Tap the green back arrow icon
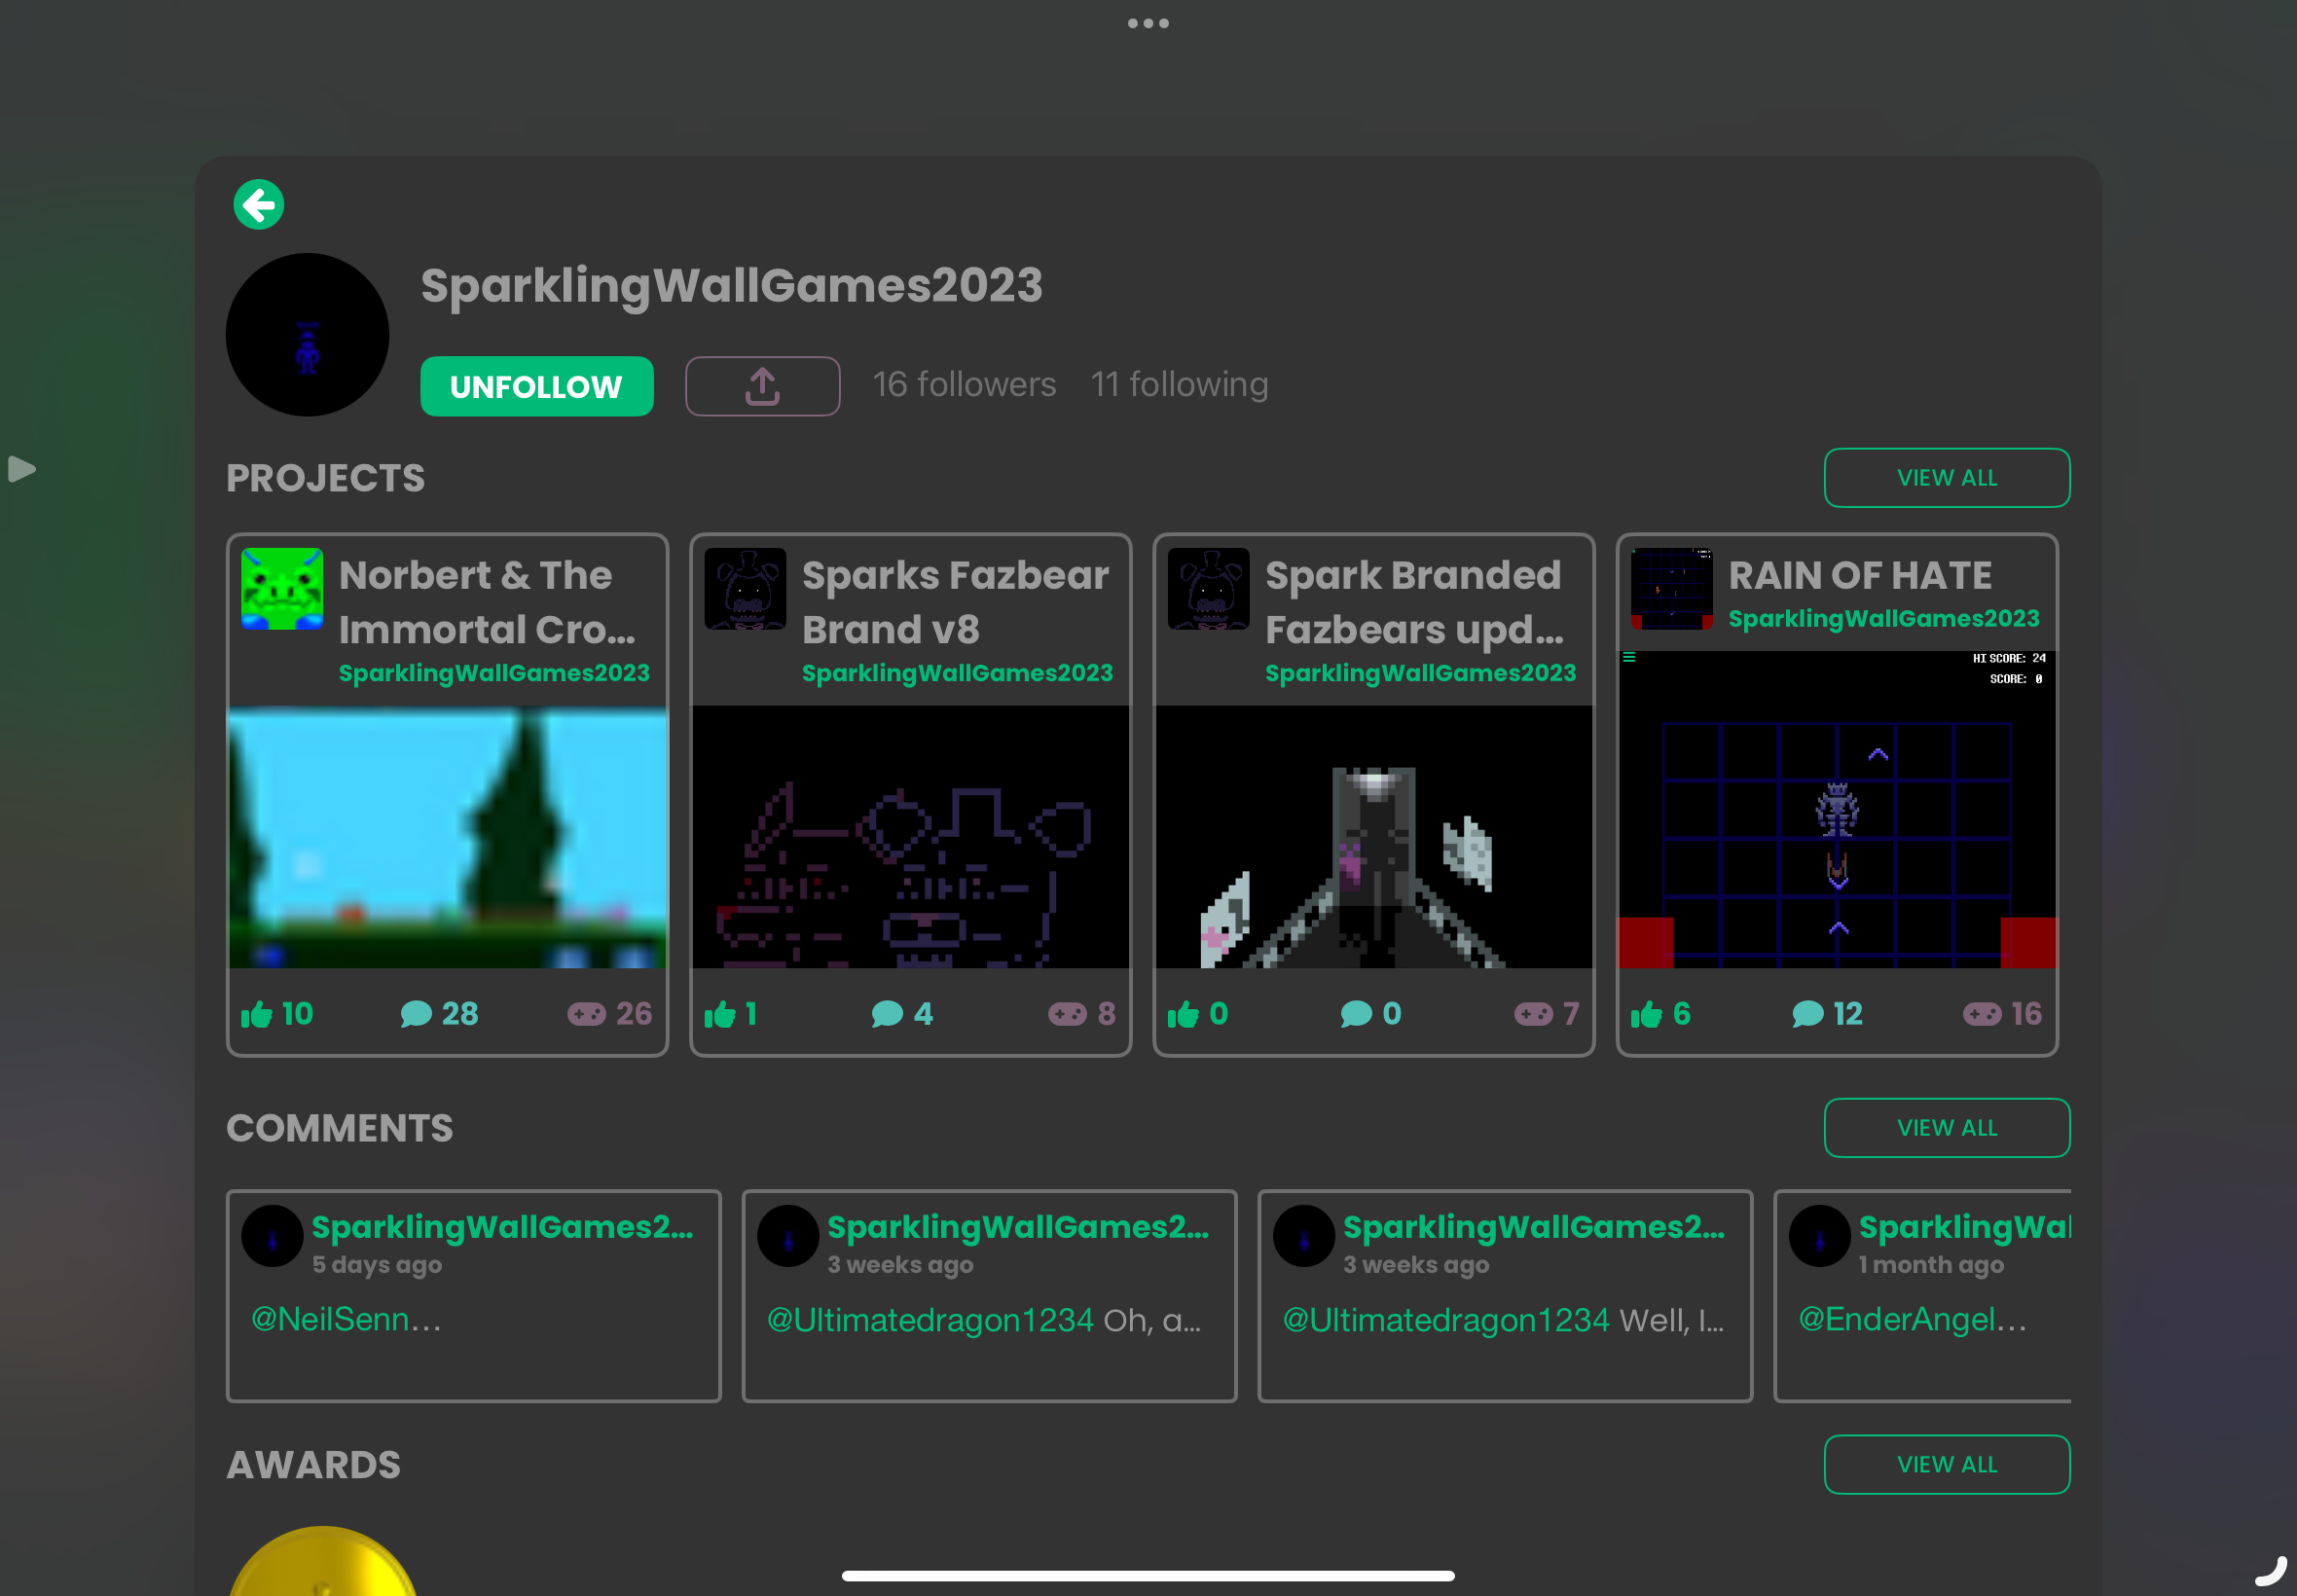 click(259, 205)
